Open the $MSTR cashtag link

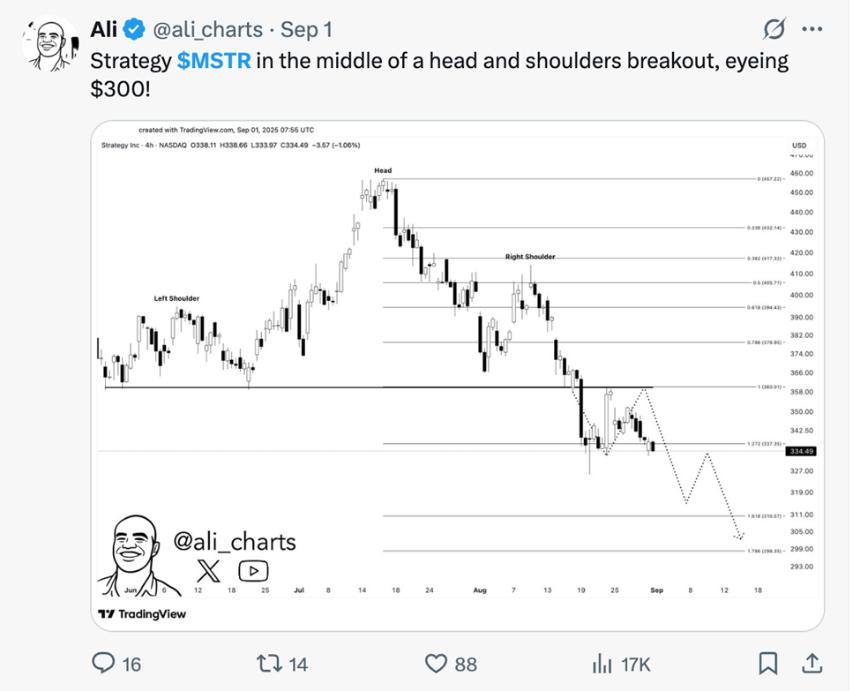point(214,61)
